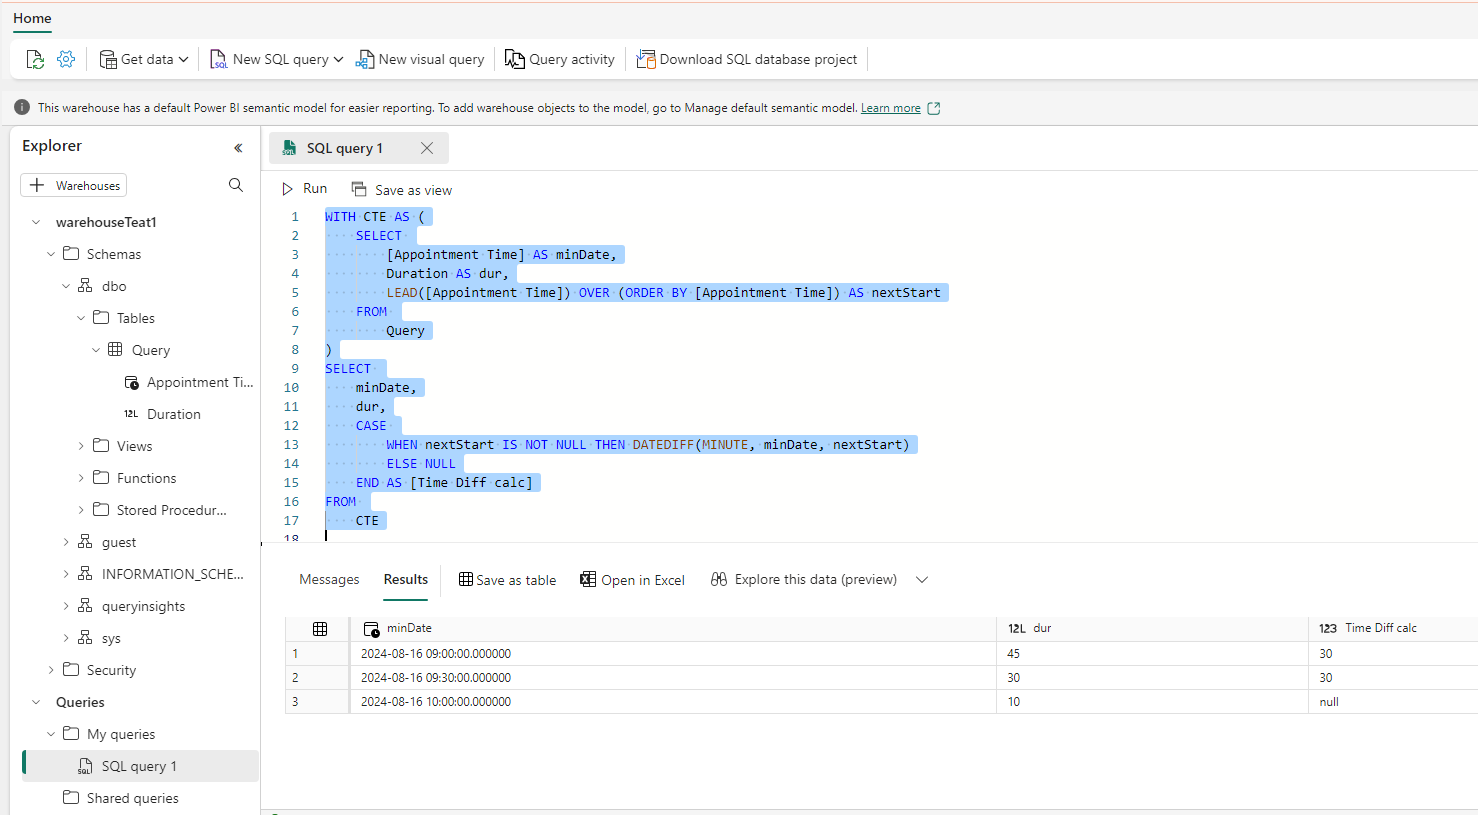Click Explore this data (preview)
This screenshot has height=815, width=1478.
pyautogui.click(x=804, y=580)
